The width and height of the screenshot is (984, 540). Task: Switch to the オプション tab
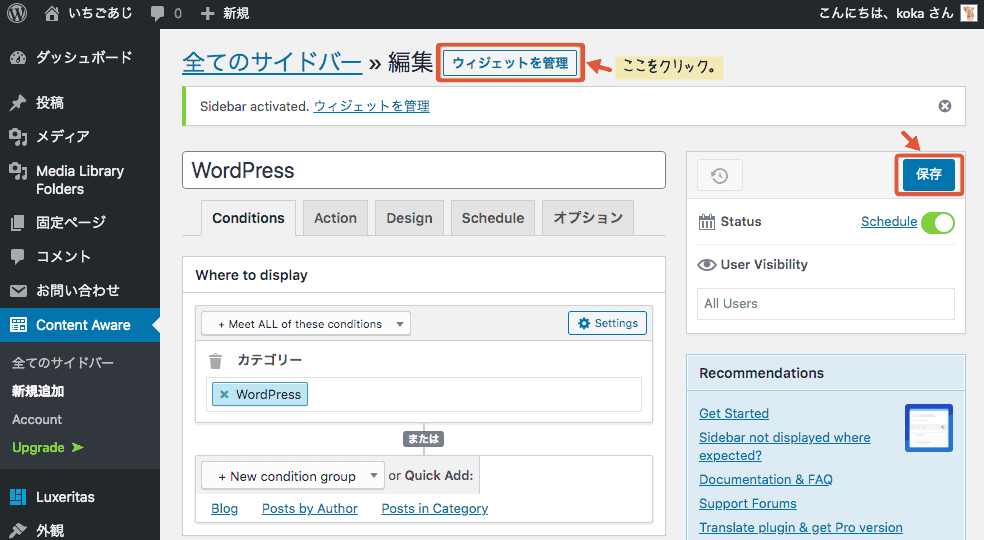click(x=588, y=218)
